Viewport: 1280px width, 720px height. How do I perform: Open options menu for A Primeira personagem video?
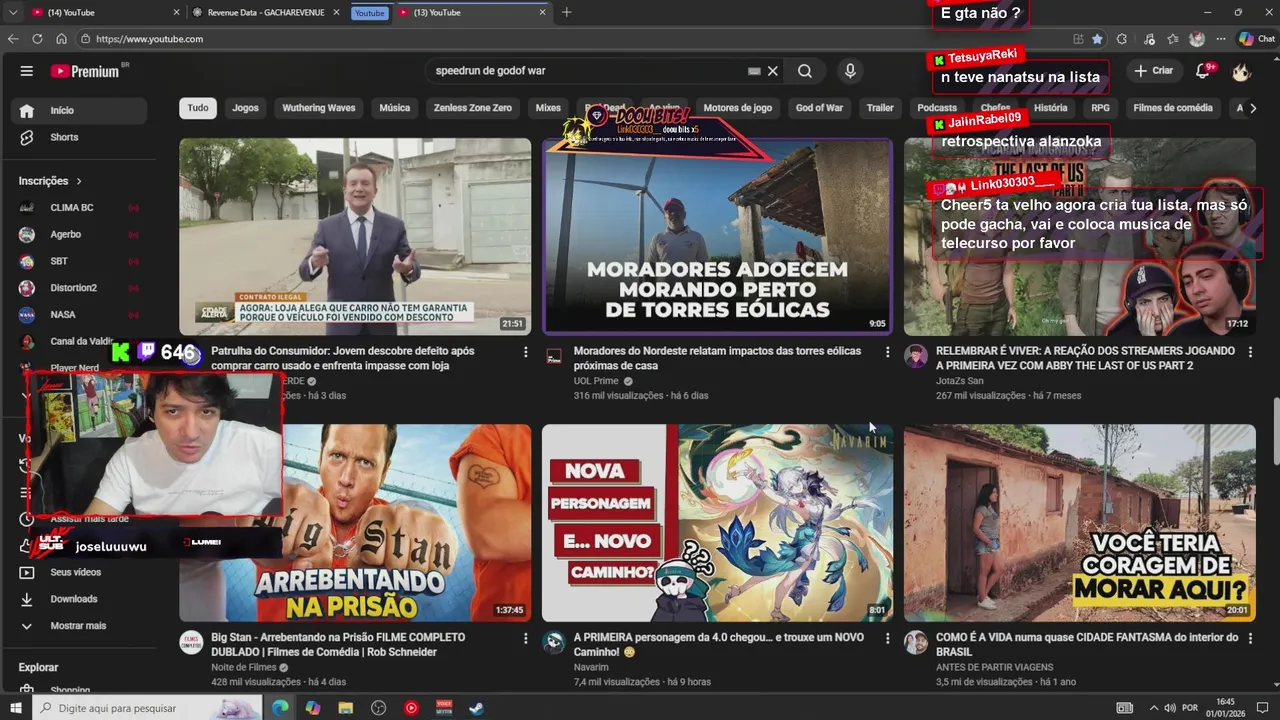pyautogui.click(x=887, y=638)
